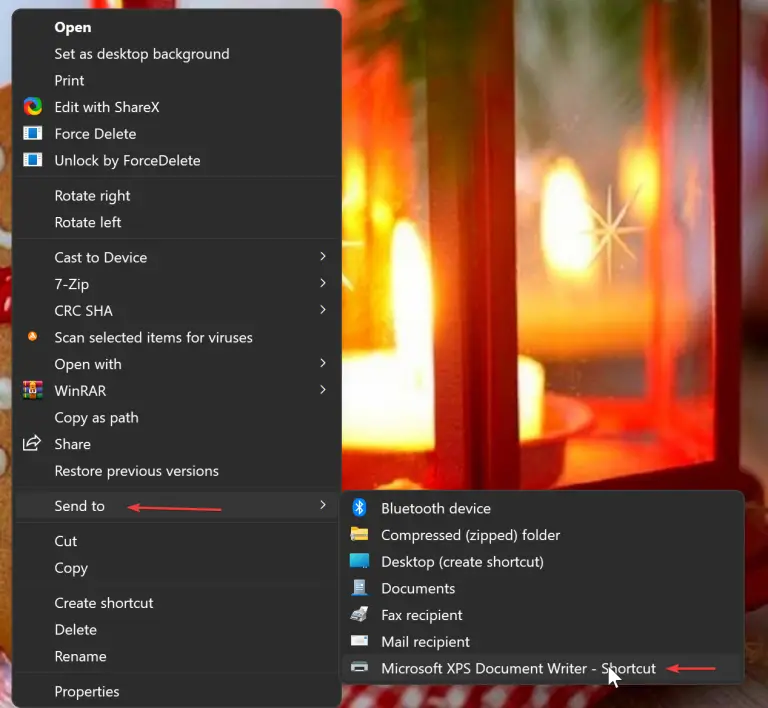Image resolution: width=768 pixels, height=708 pixels.
Task: Click the ShareX icon beside Edit with ShareX
Action: click(33, 107)
